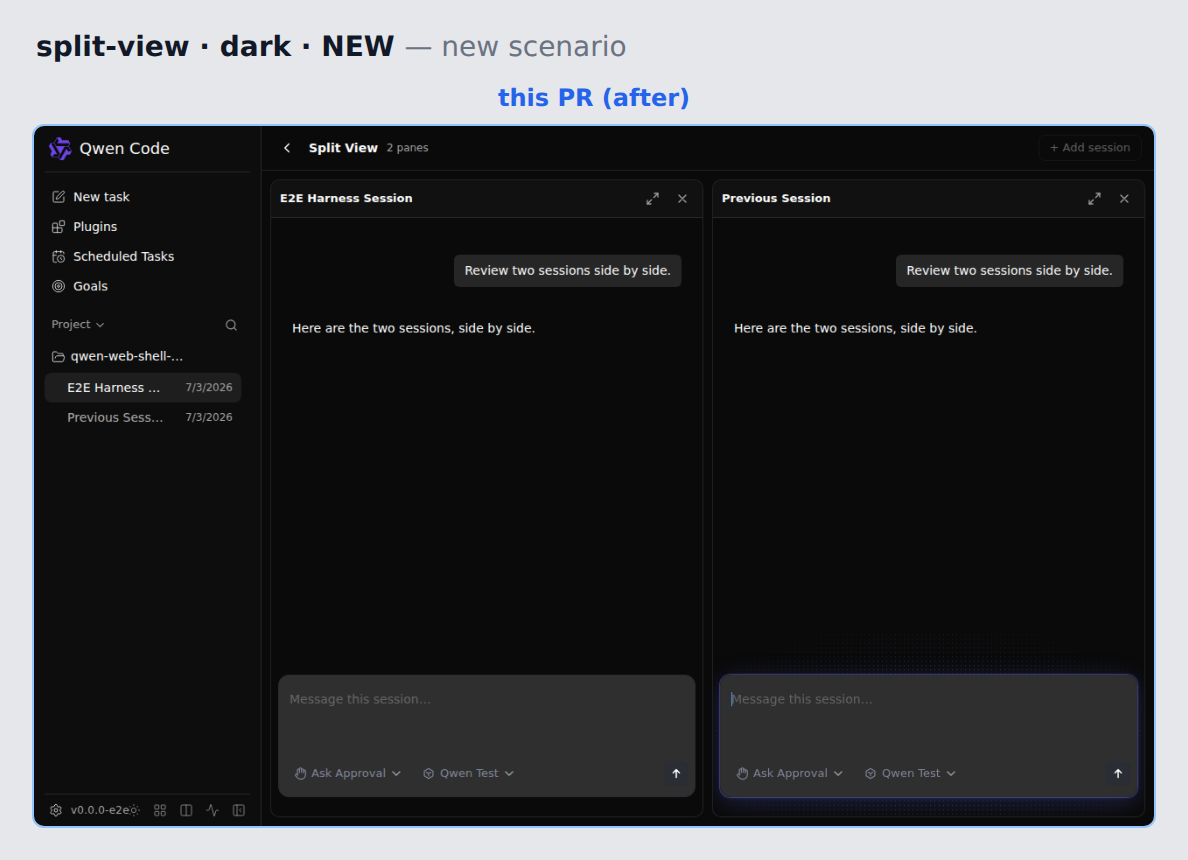Click the 'Here are the two sessions' reply in the Previous Session pane
Screen dimensions: 1188x860
(x=855, y=328)
